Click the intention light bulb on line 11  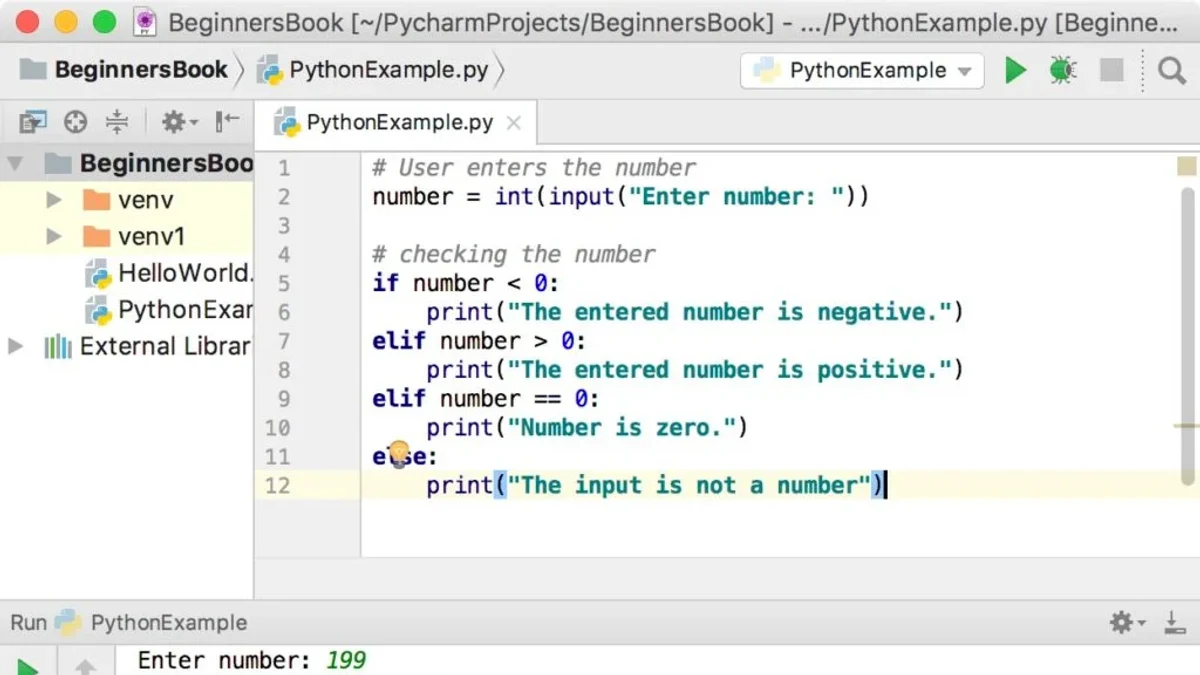[399, 454]
